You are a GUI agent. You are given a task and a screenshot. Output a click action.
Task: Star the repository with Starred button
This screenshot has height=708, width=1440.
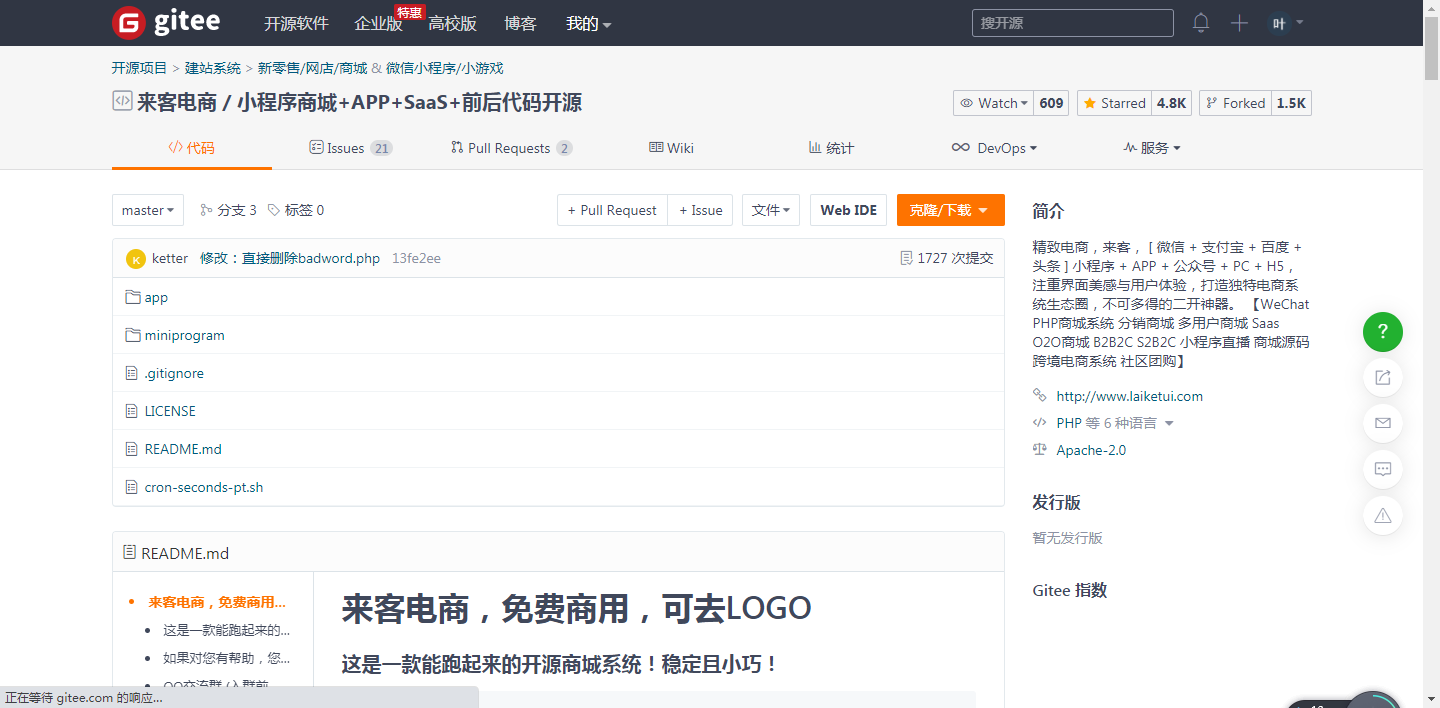point(1115,103)
